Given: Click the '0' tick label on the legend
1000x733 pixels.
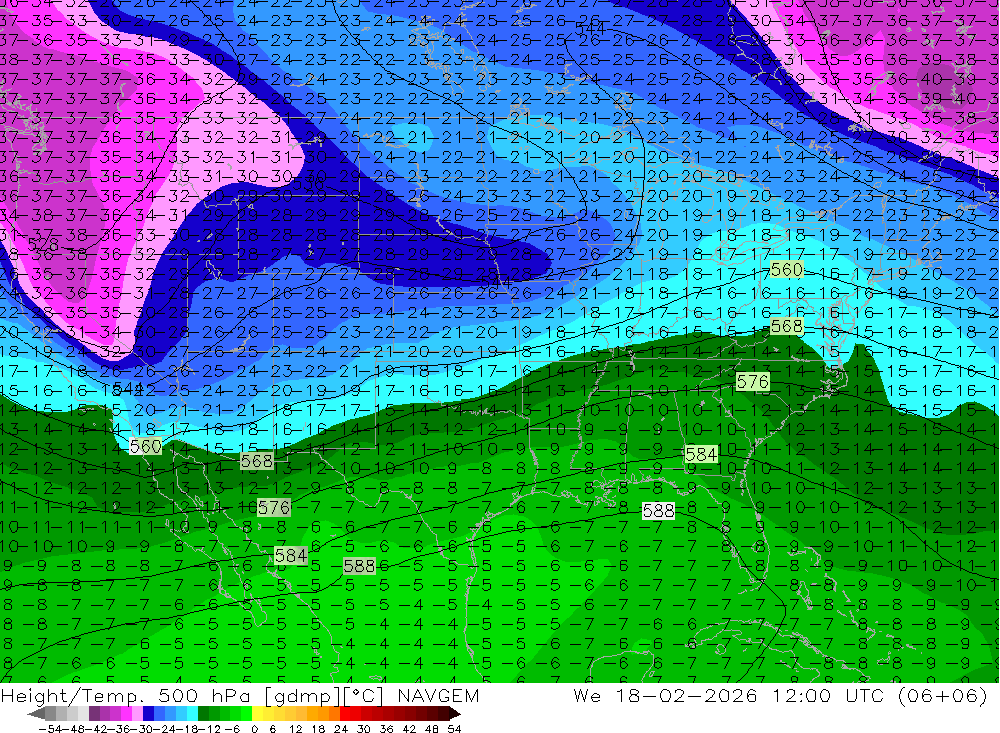Looking at the screenshot, I should click(254, 729).
